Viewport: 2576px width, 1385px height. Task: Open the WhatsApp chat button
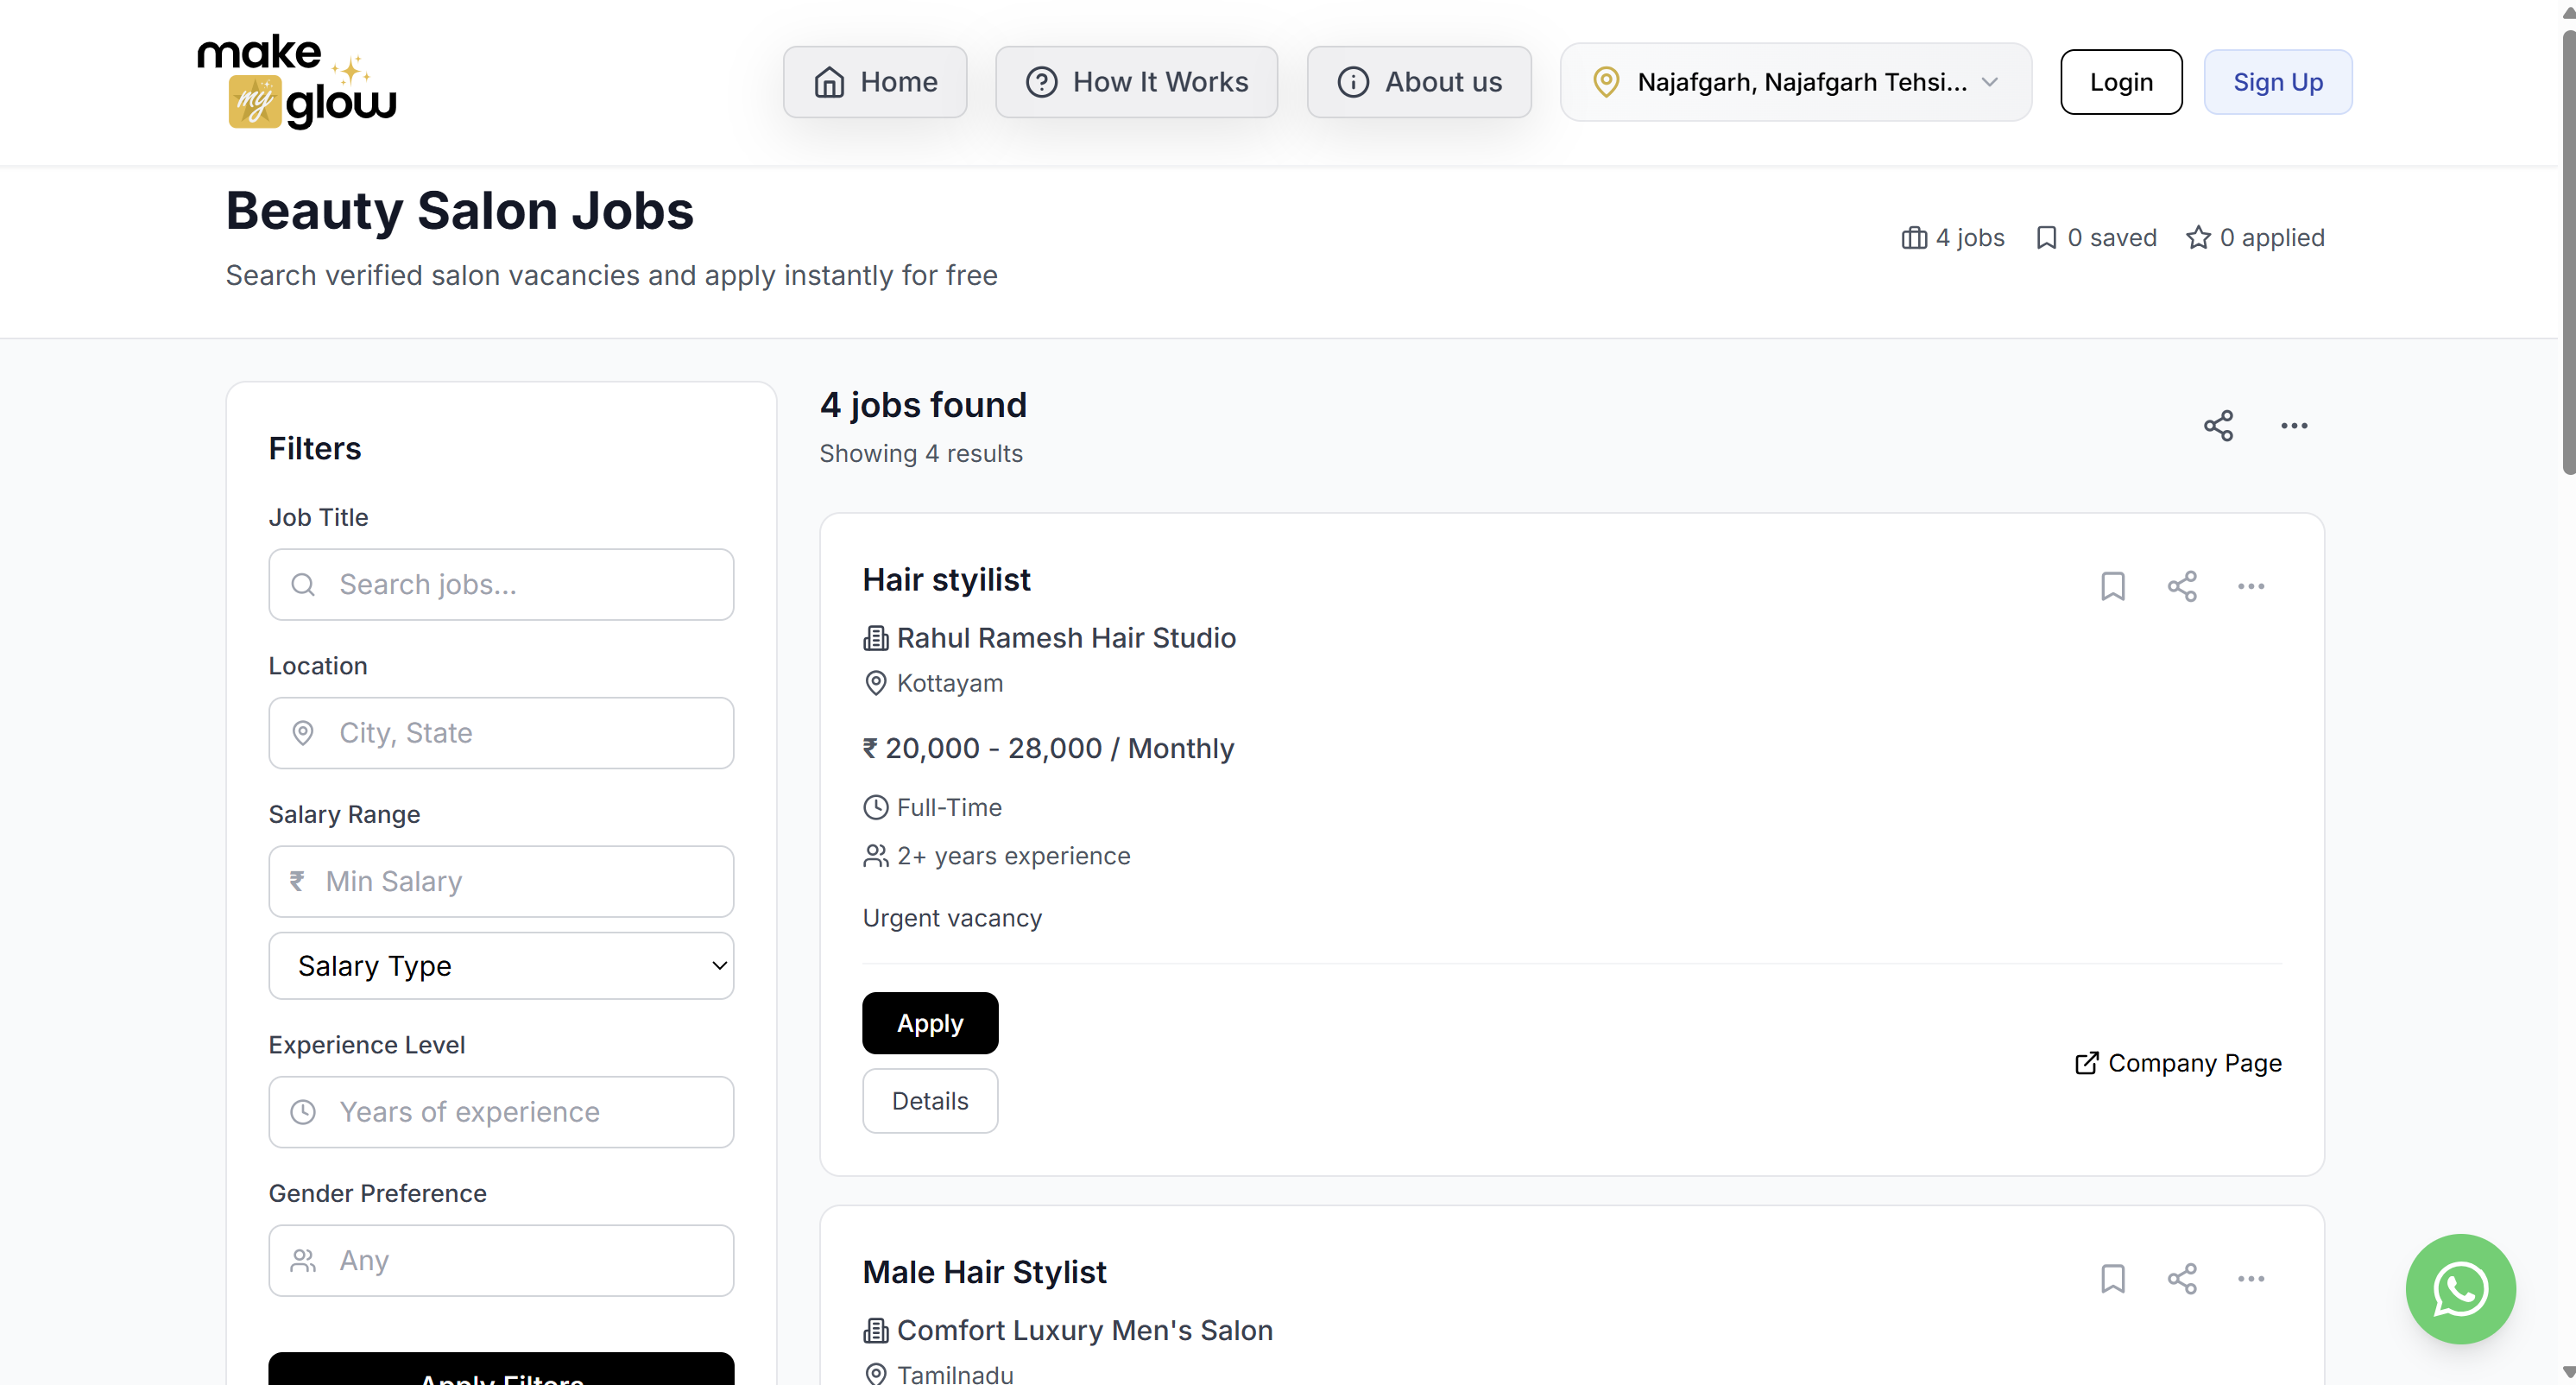point(2460,1289)
